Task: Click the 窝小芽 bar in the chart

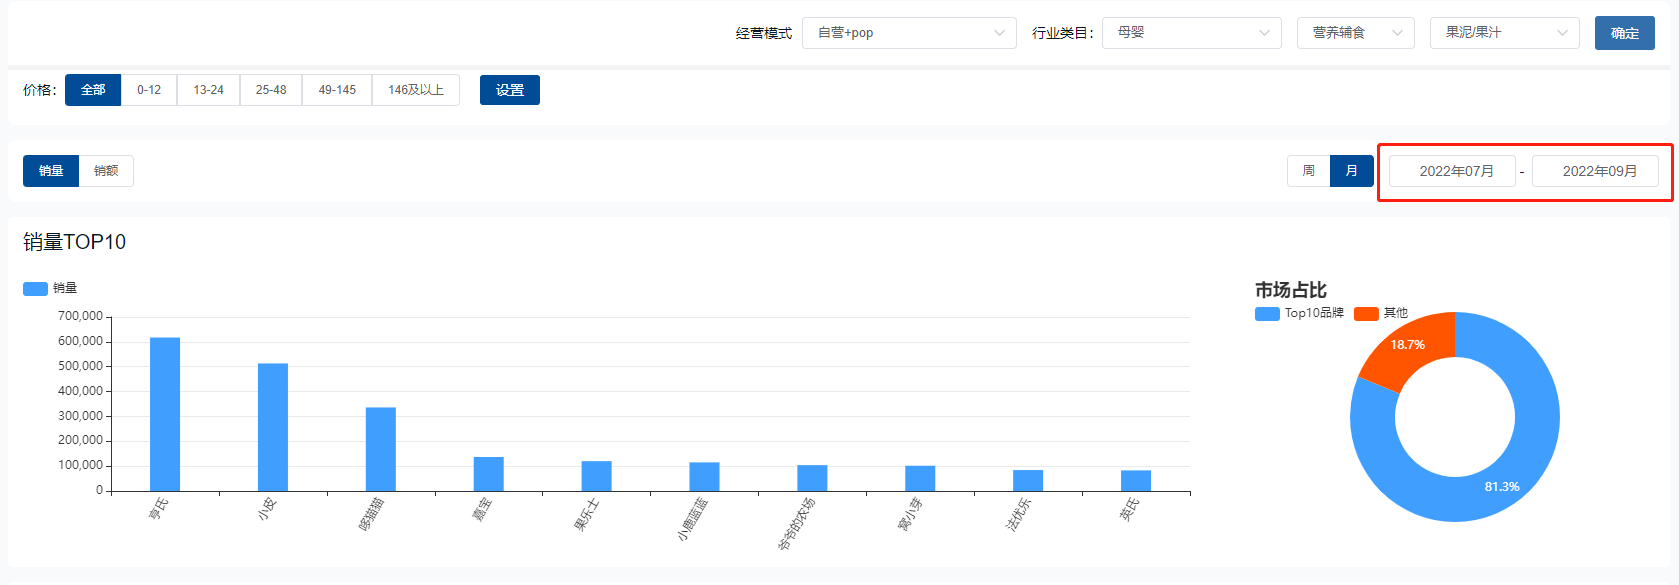Action: click(920, 478)
